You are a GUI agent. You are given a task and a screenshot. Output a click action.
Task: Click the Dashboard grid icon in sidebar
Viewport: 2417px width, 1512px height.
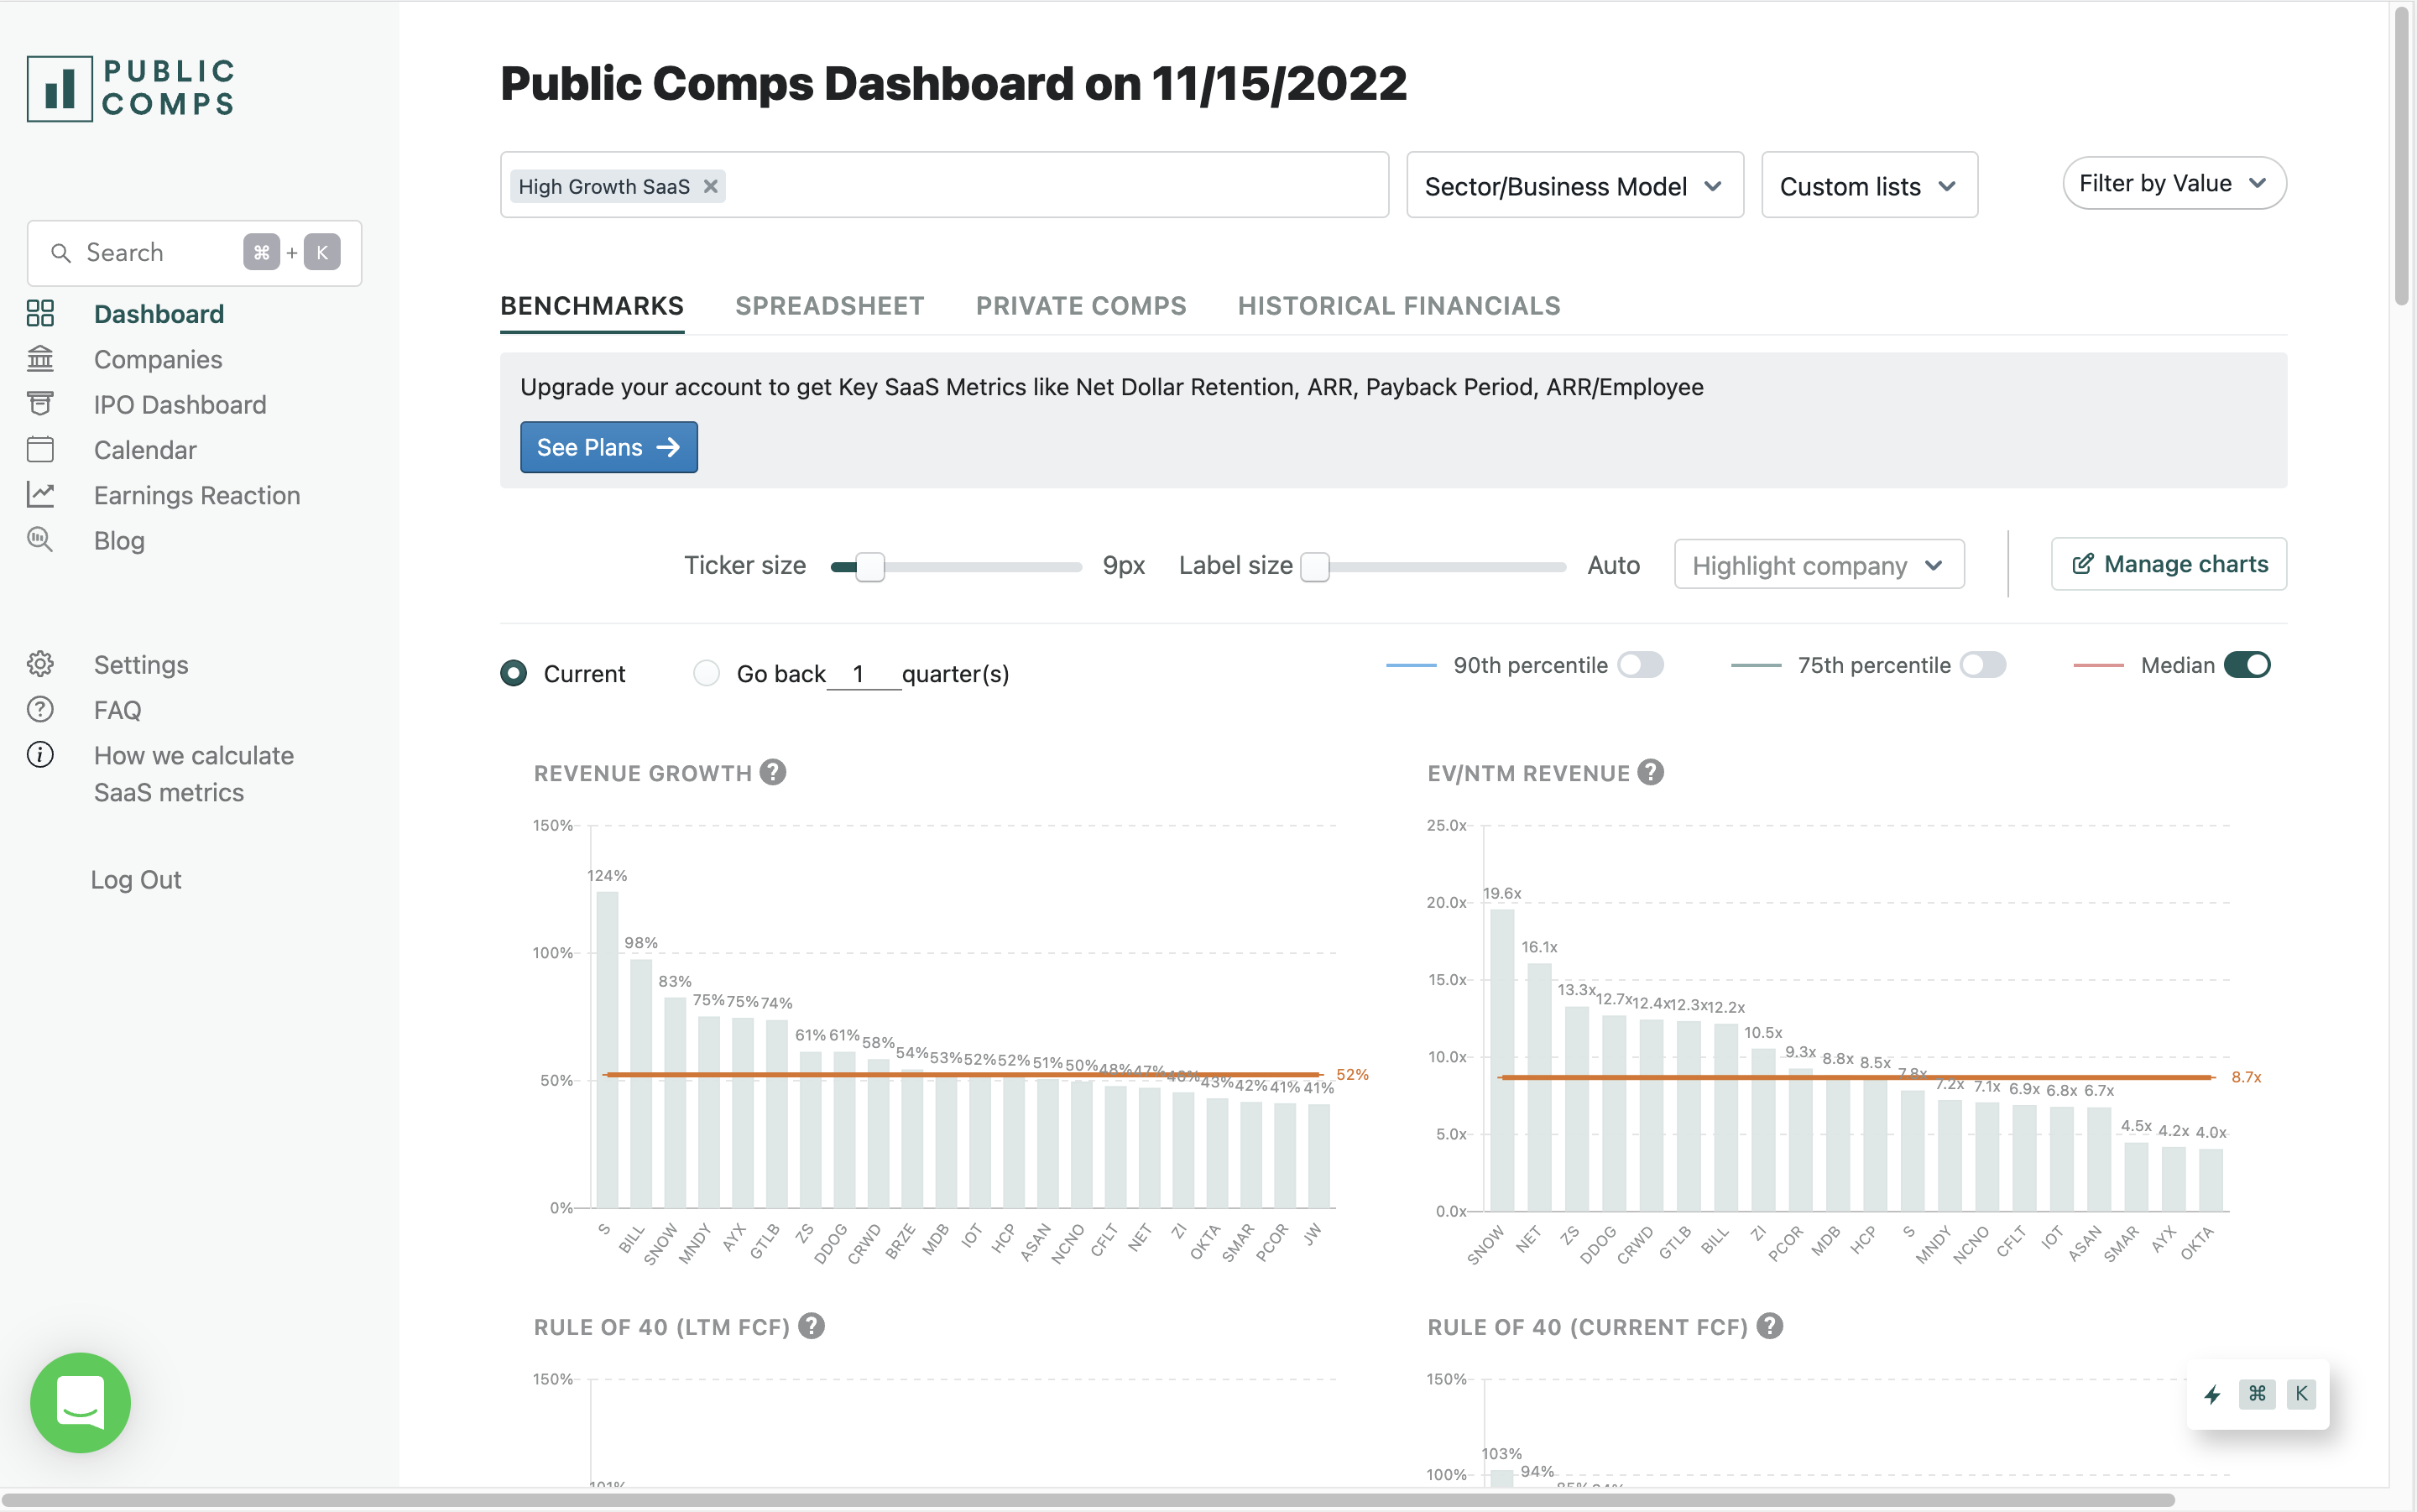pyautogui.click(x=40, y=314)
